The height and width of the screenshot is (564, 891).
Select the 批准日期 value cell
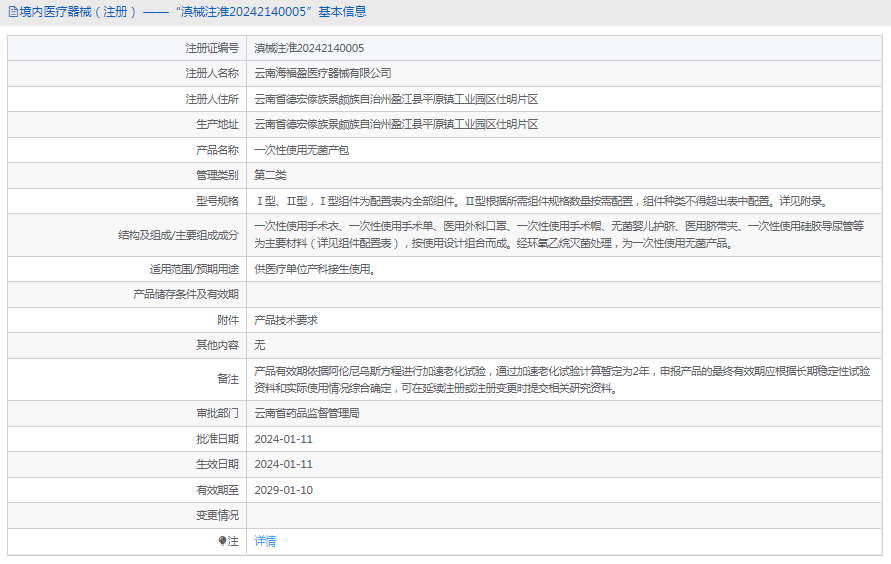(283, 439)
